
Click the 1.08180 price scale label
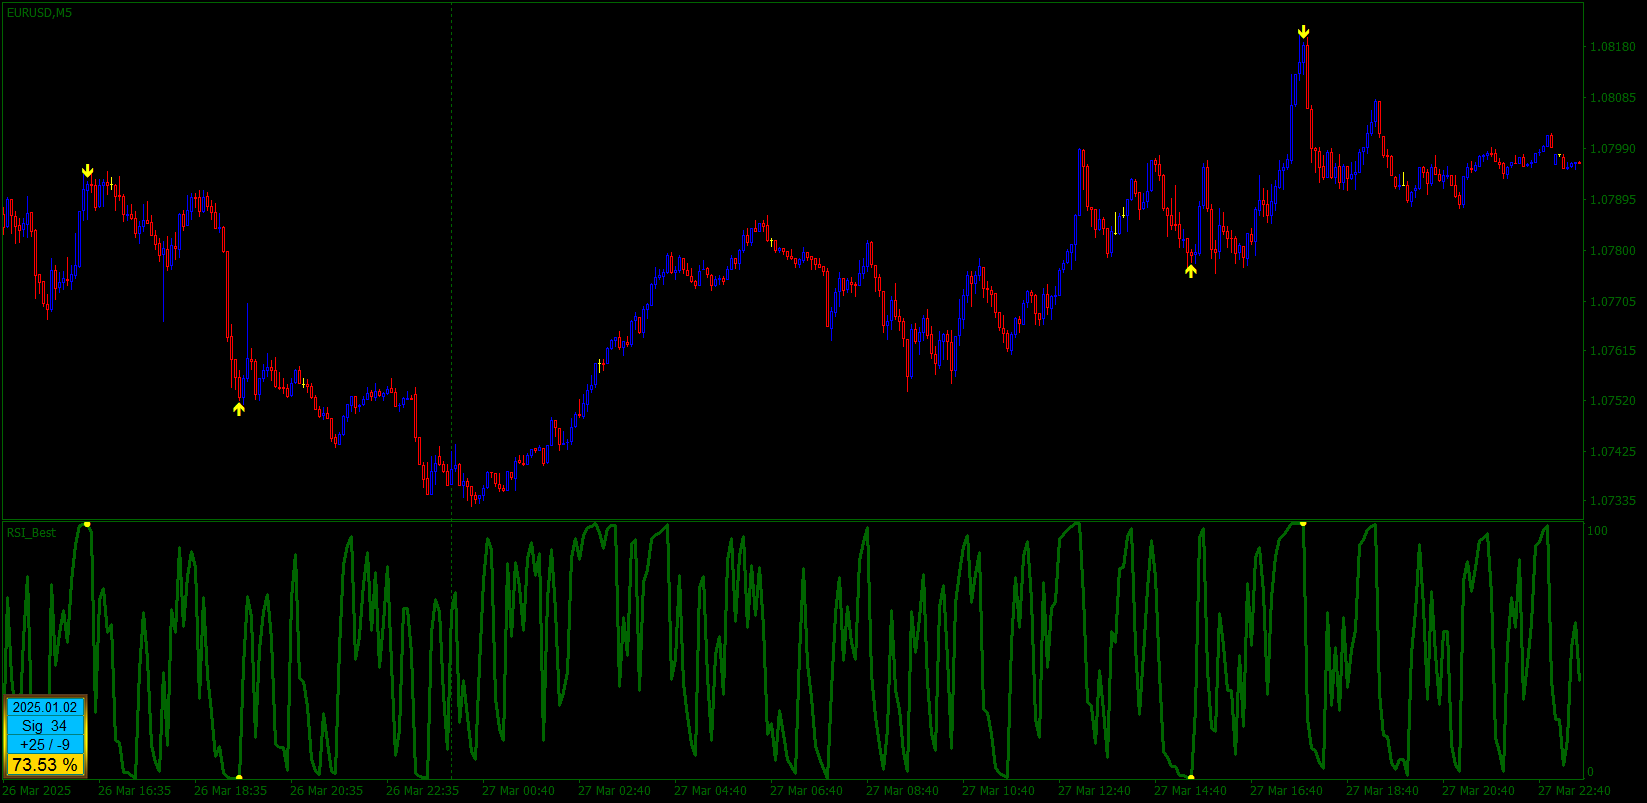(1612, 47)
